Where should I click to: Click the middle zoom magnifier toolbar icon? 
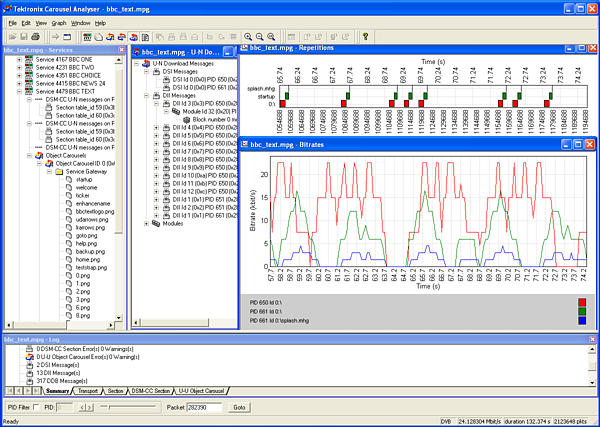[x=259, y=37]
